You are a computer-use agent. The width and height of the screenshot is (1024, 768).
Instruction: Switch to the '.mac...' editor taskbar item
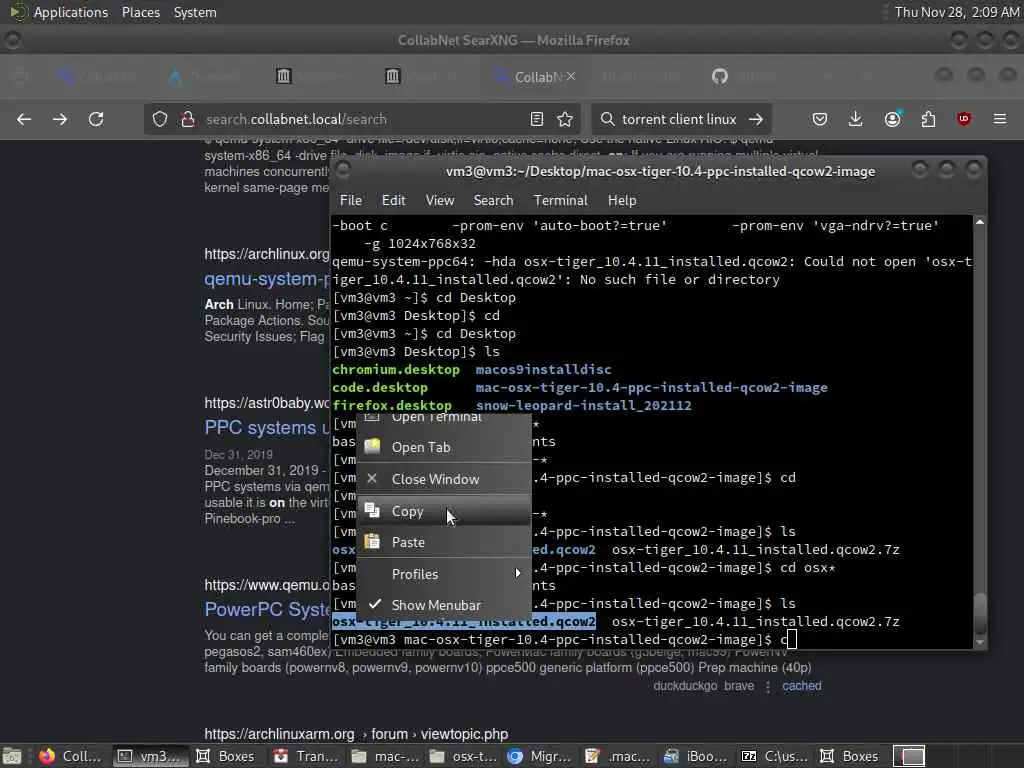[x=618, y=756]
